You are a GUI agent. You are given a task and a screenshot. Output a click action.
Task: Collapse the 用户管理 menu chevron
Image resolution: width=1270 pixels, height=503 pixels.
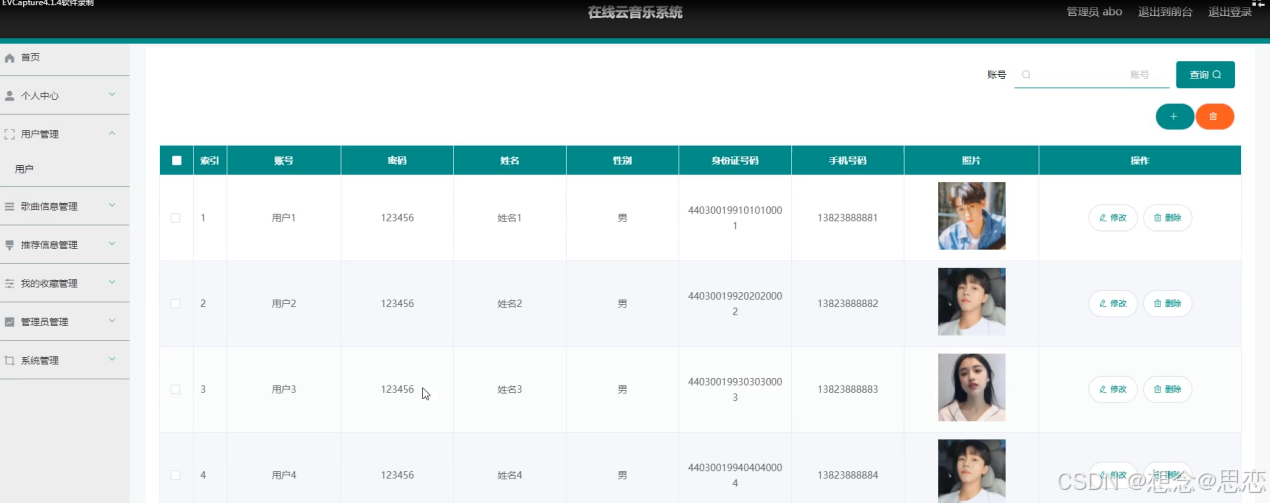[112, 133]
